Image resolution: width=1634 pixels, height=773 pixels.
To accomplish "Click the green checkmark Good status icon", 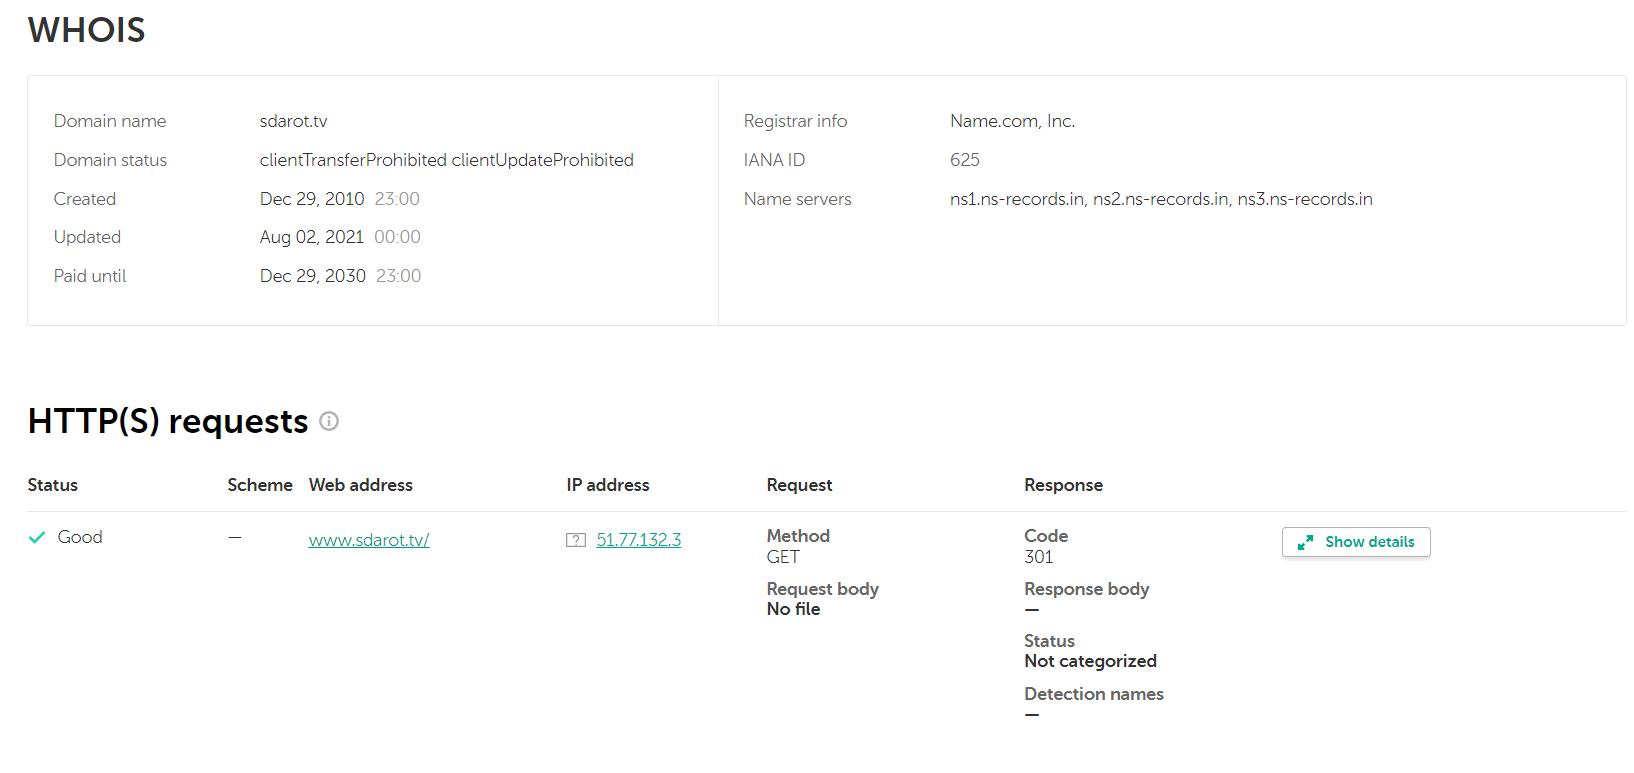I will 37,538.
